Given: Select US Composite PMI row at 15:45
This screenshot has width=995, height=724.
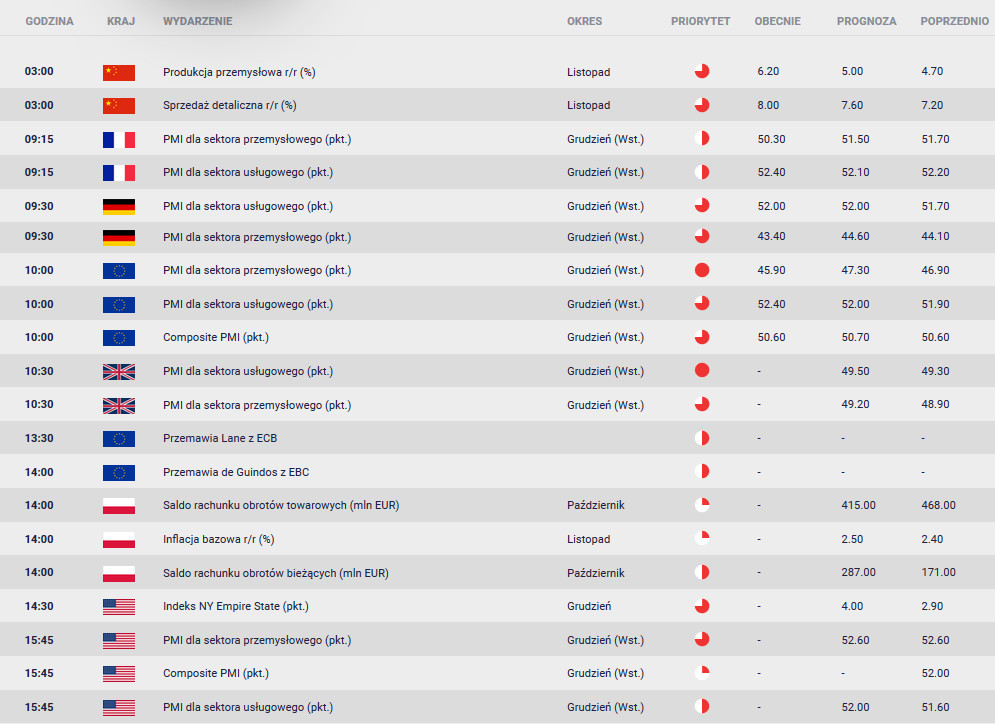Looking at the screenshot, I should point(498,673).
